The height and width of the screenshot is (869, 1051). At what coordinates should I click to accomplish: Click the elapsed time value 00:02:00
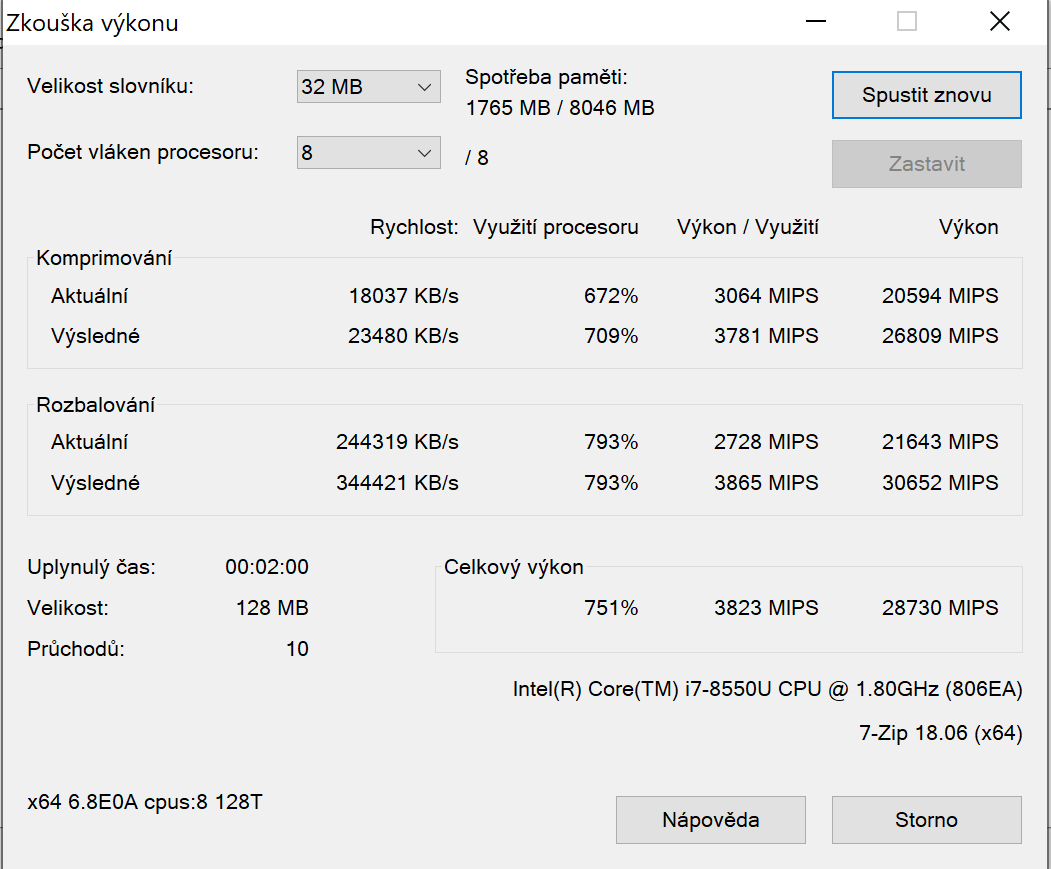pyautogui.click(x=266, y=567)
